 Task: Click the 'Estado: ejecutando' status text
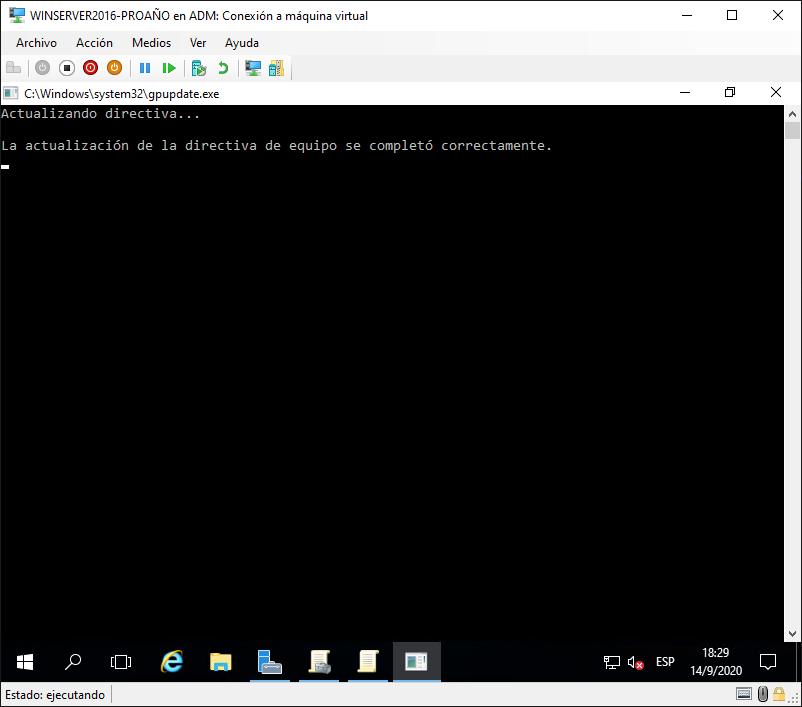[x=55, y=695]
